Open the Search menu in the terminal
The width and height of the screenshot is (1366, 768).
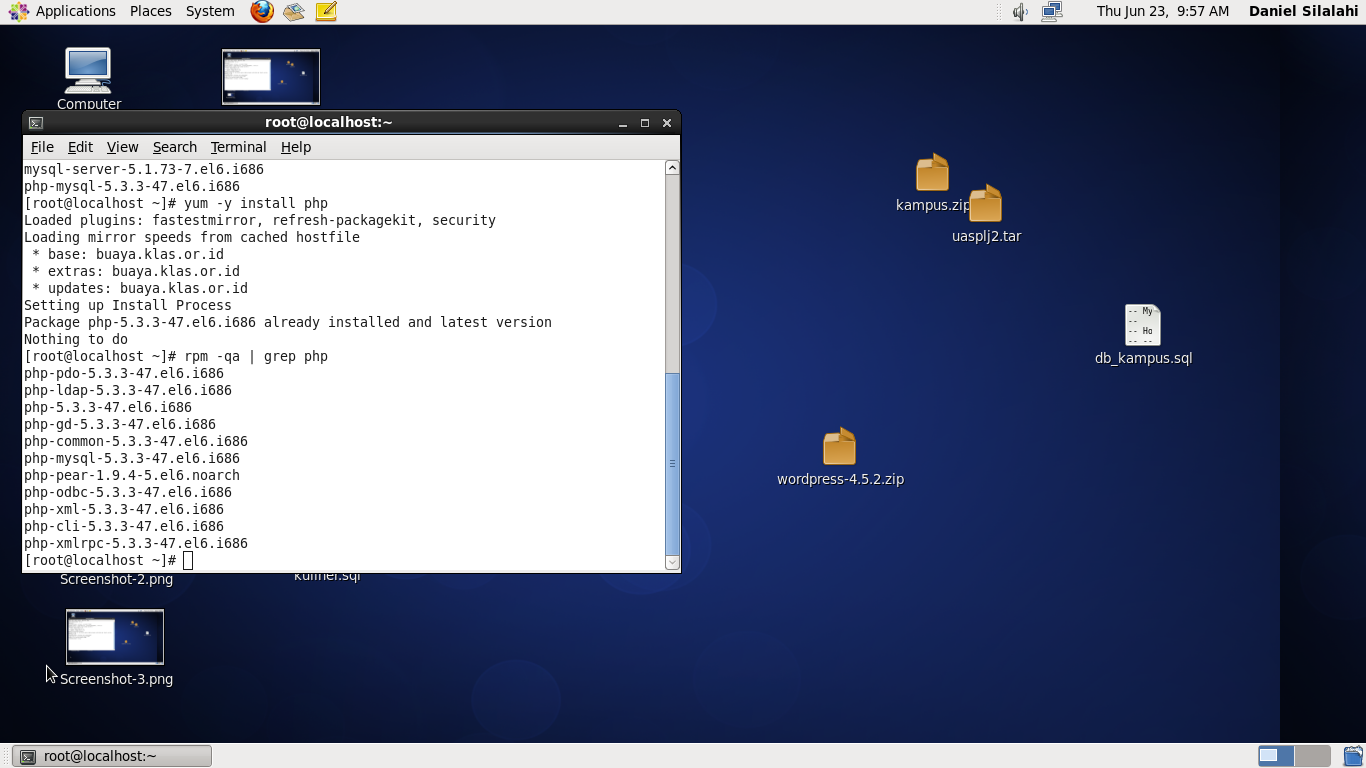(174, 146)
